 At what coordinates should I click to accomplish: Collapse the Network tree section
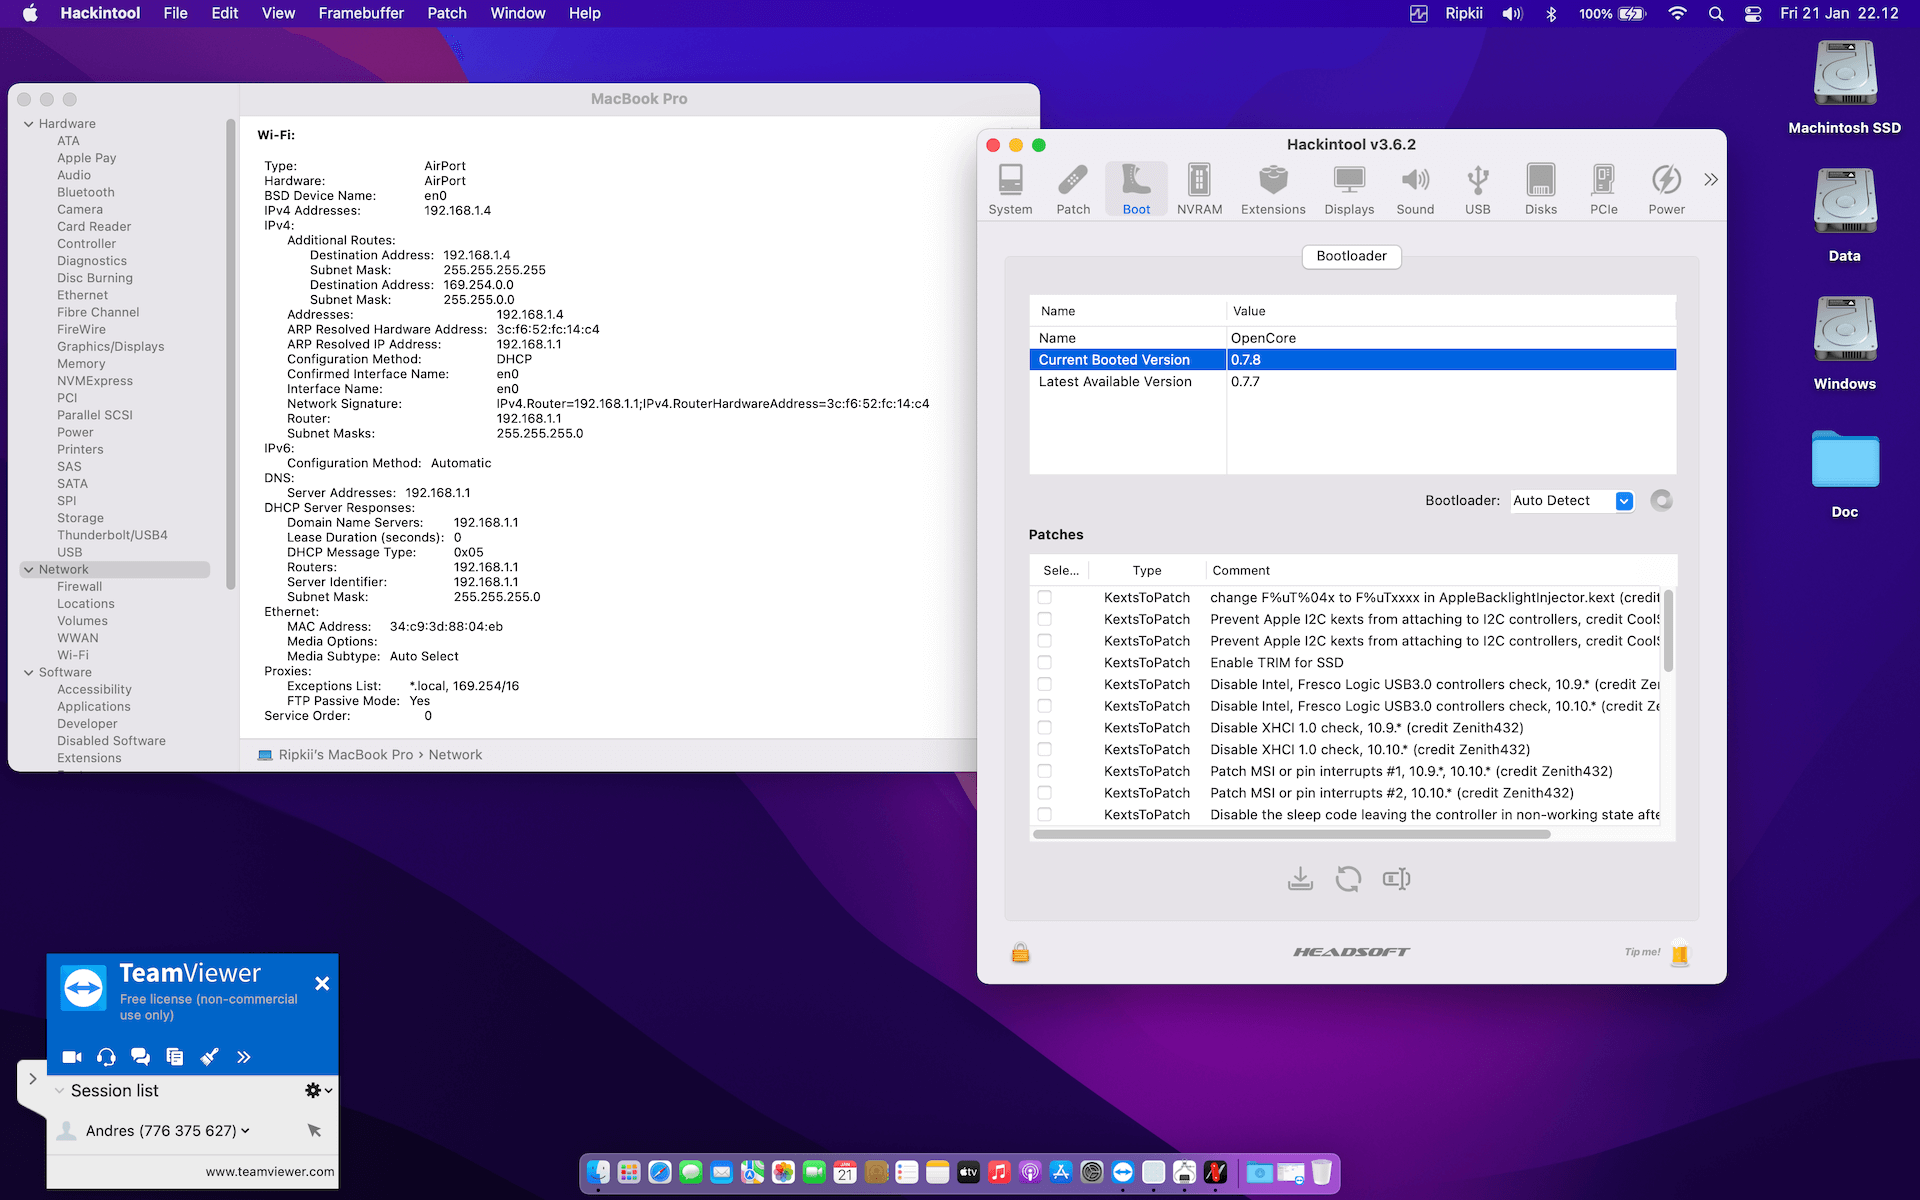click(29, 570)
